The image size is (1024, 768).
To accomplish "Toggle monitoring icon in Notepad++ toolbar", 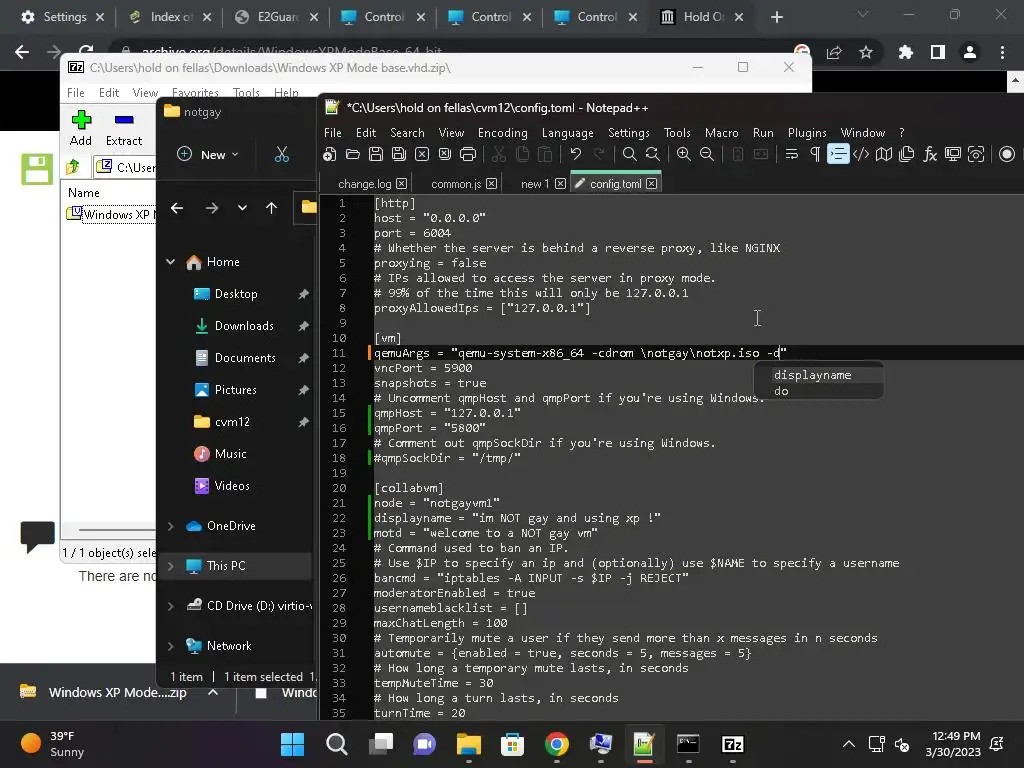I will [x=976, y=154].
